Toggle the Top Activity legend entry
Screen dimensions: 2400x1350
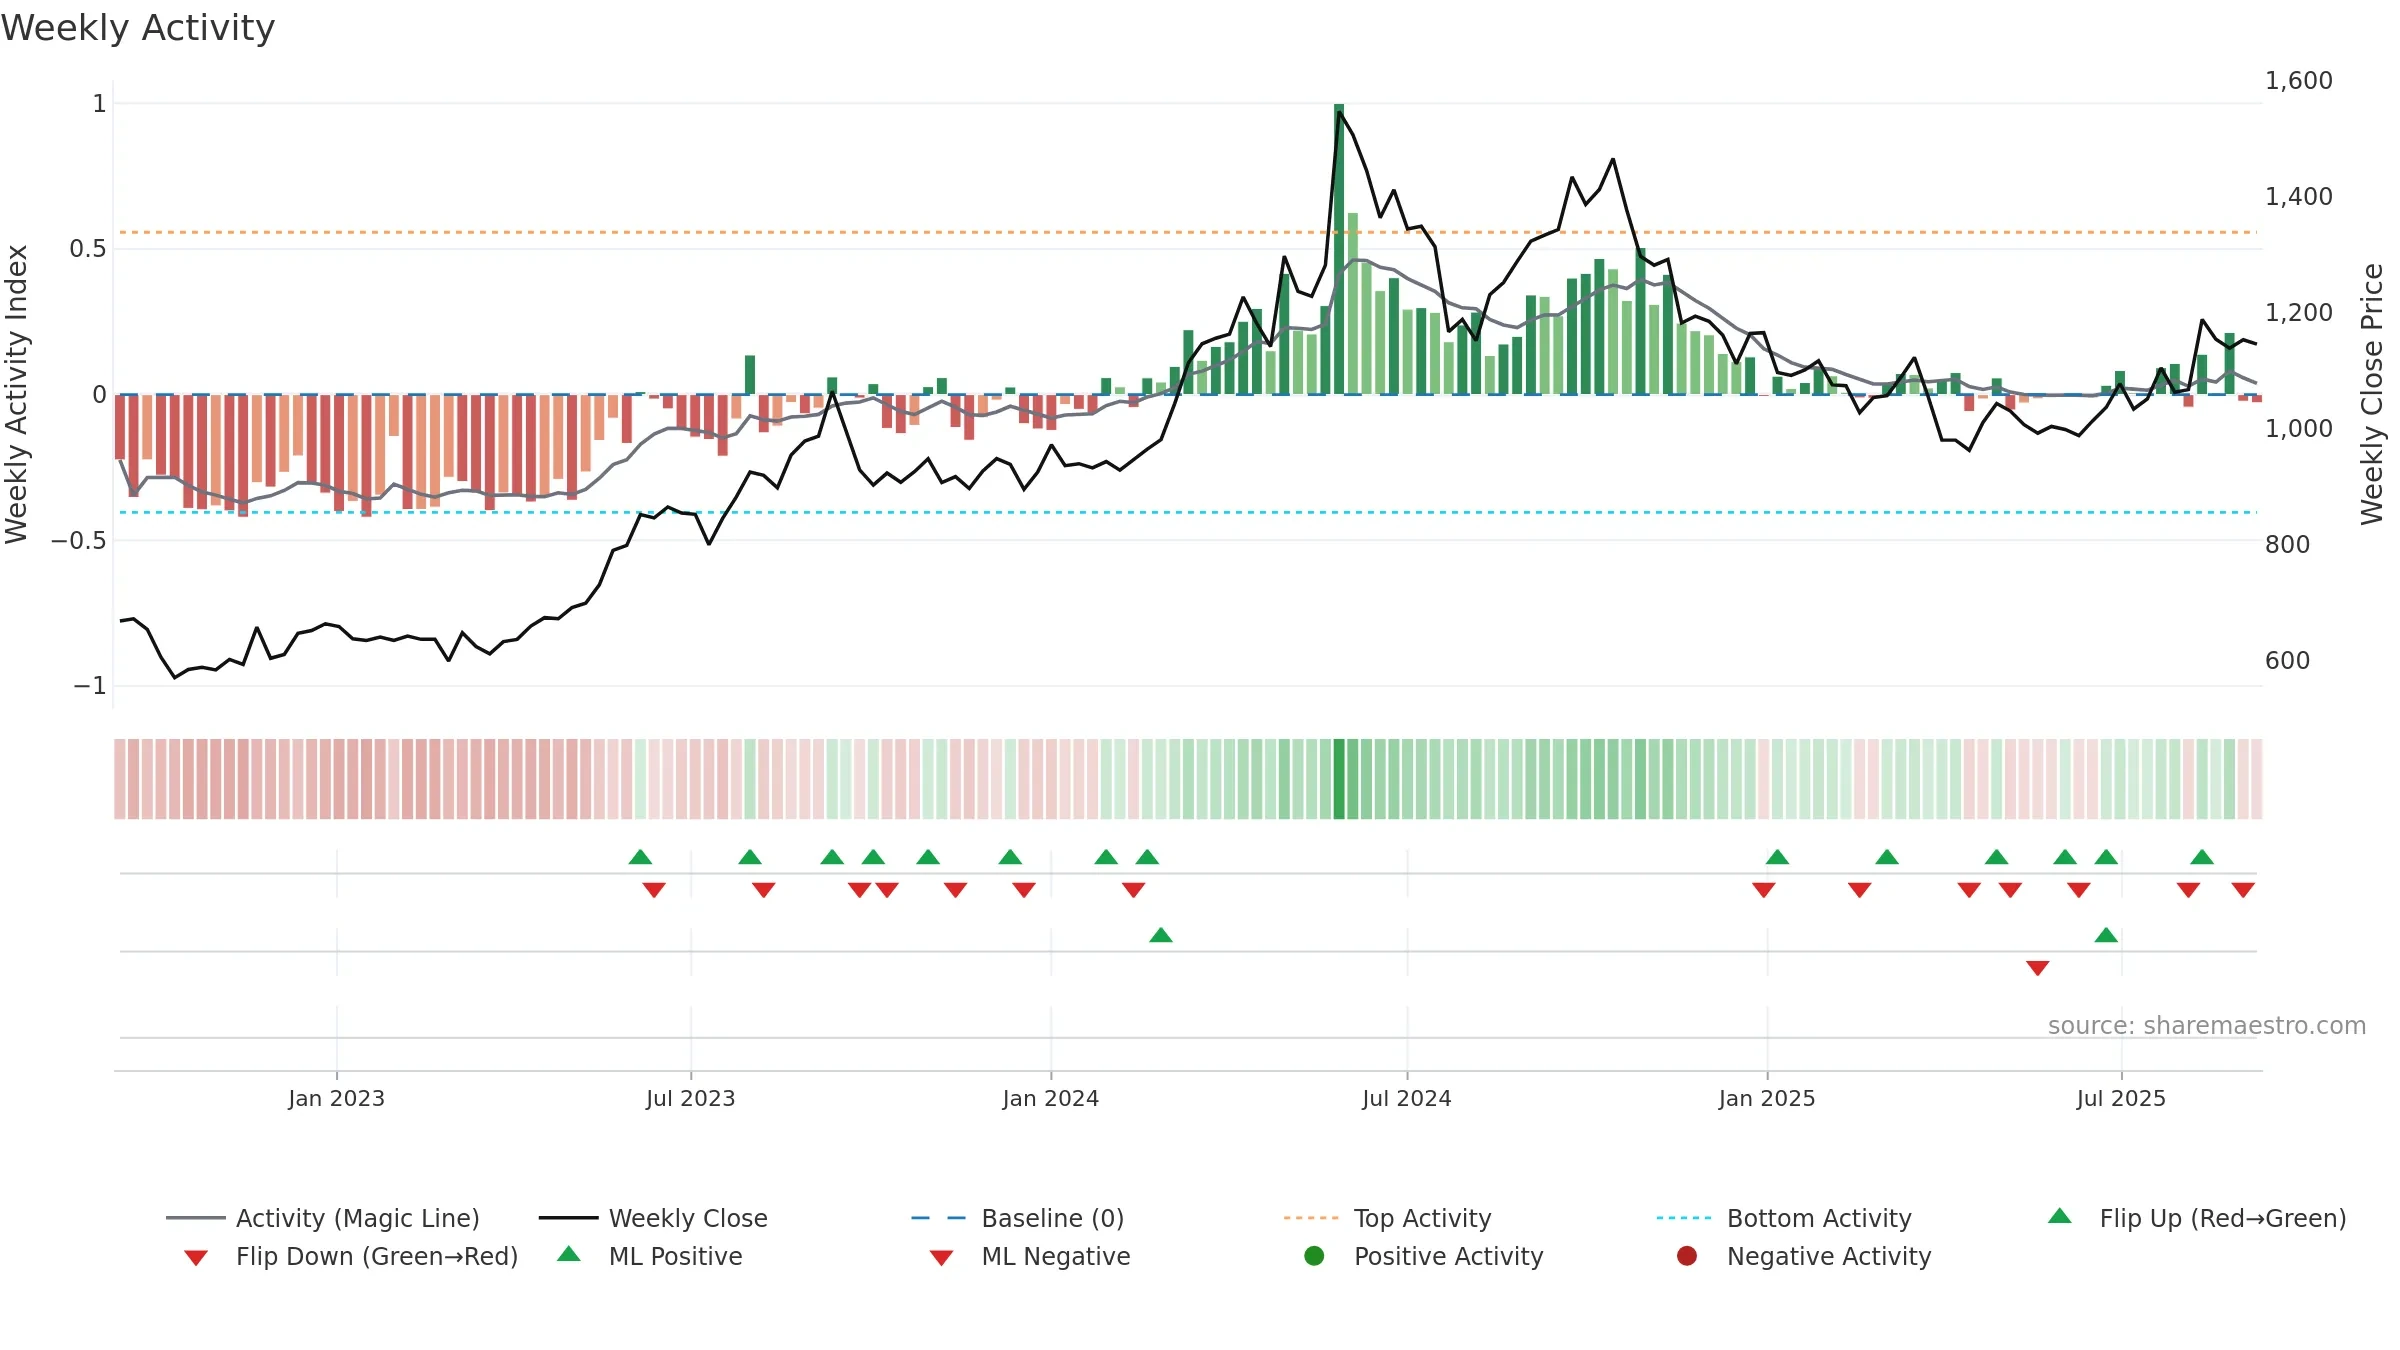click(x=1387, y=1218)
